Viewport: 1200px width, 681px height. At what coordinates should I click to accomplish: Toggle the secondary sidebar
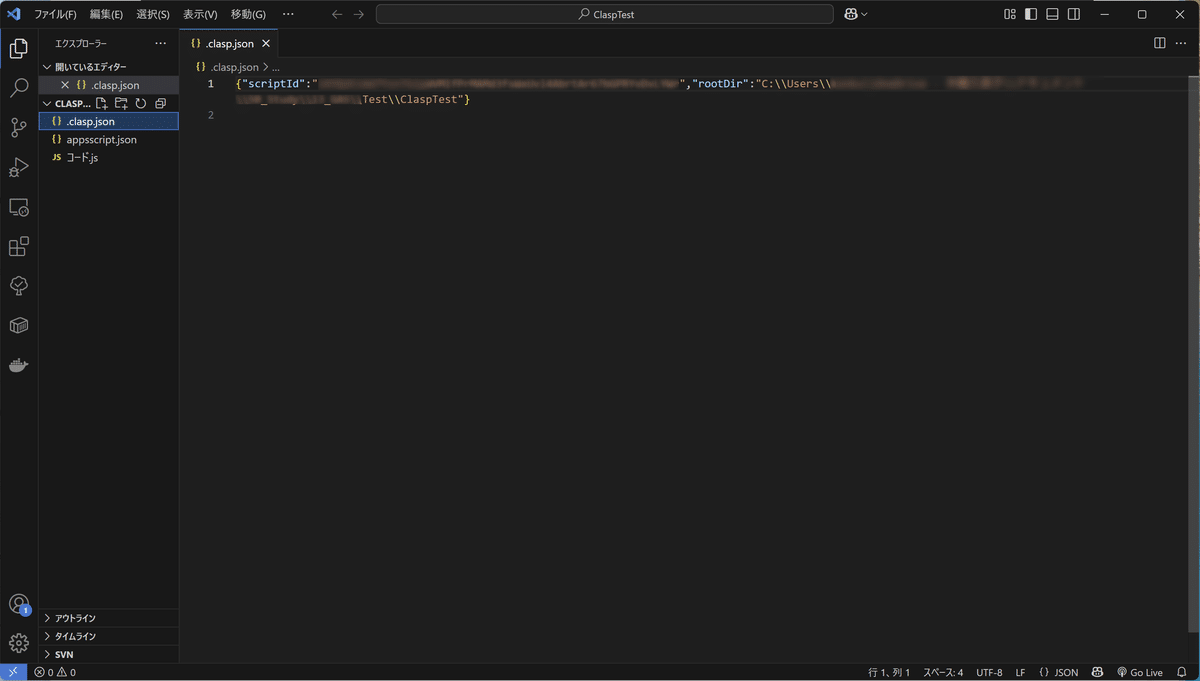point(1074,13)
